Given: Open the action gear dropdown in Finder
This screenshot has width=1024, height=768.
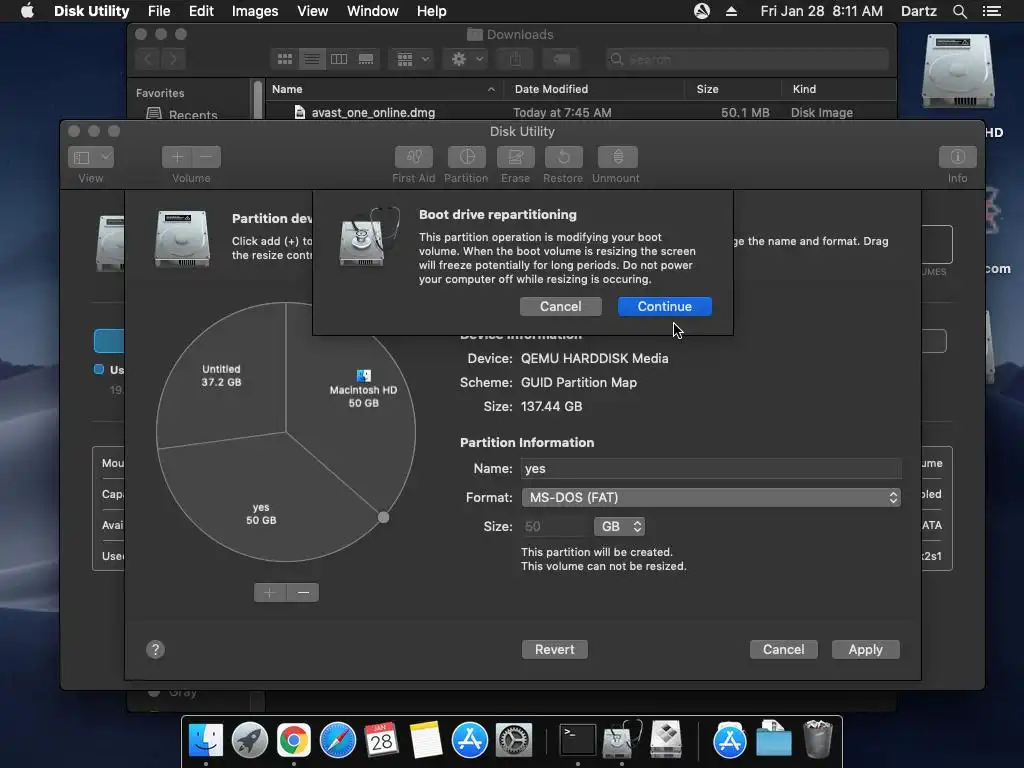Looking at the screenshot, I should 466,59.
